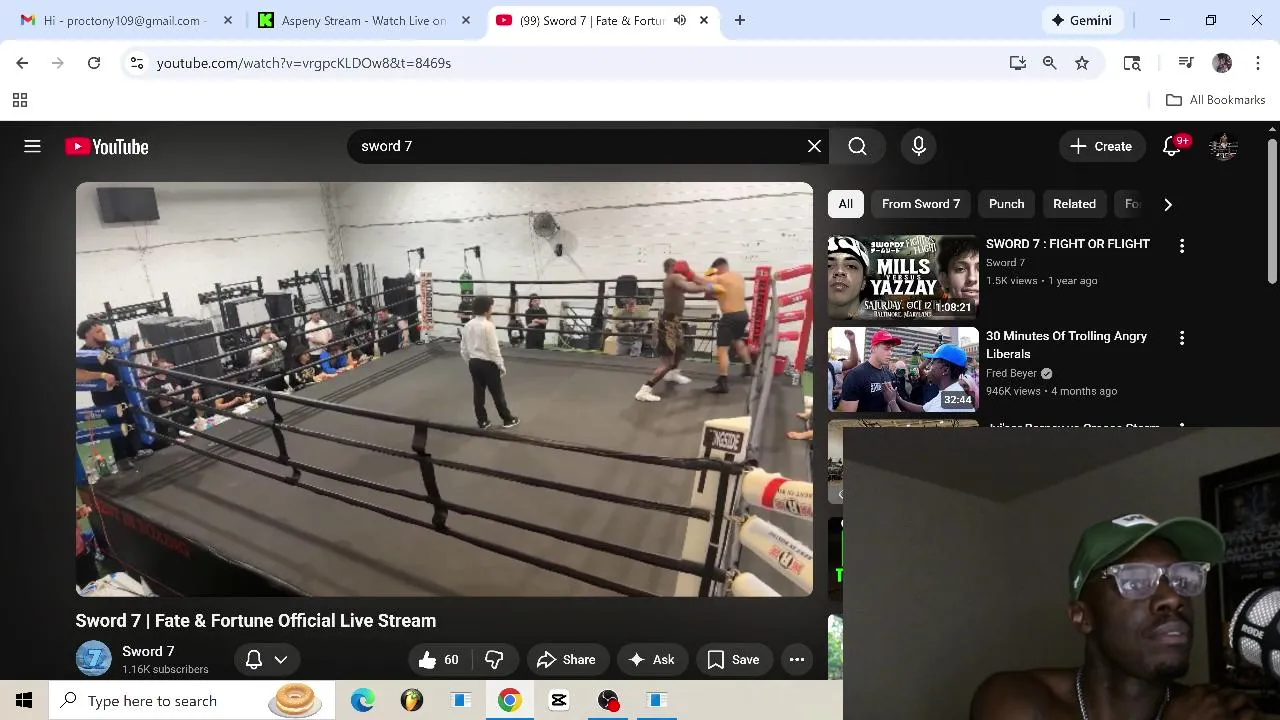Open the YouTube guide hamburger menu
The width and height of the screenshot is (1280, 720).
(32, 146)
